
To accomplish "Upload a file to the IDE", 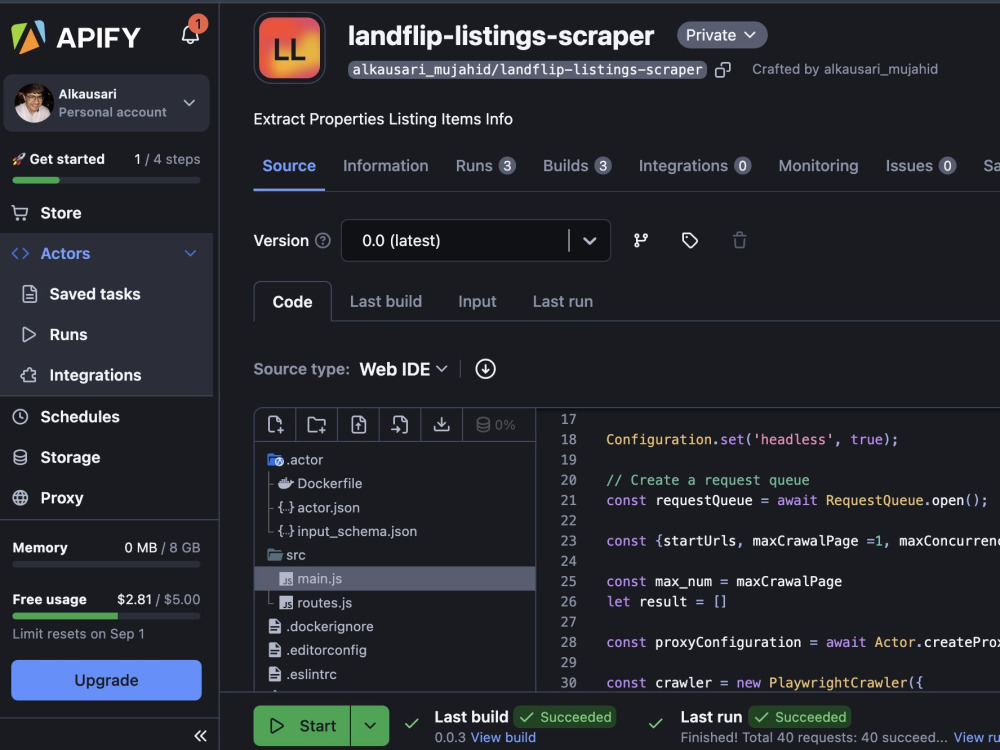I will 358,425.
